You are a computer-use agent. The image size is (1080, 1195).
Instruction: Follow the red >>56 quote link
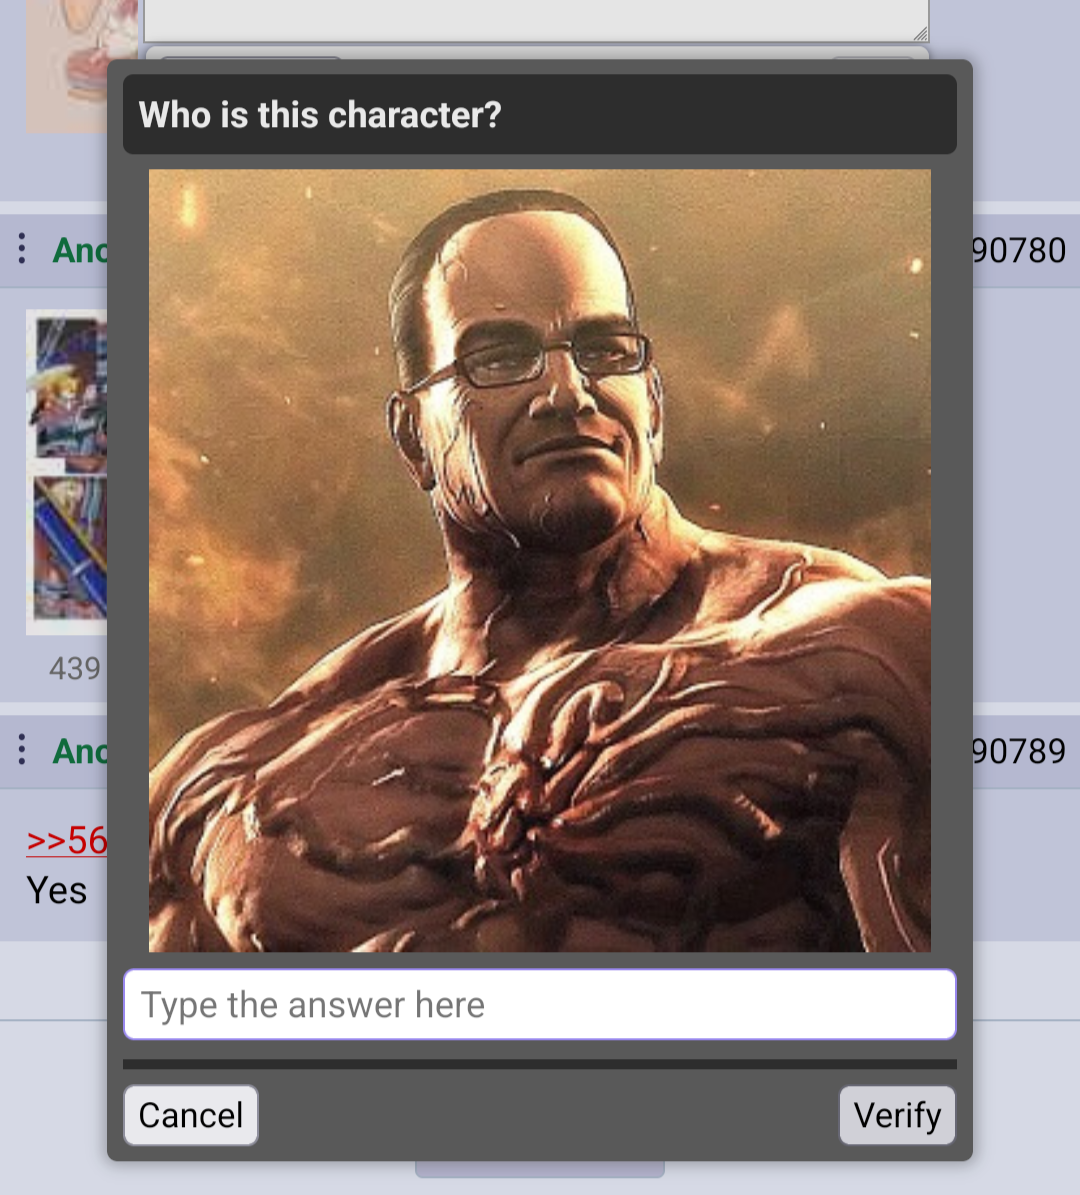pyautogui.click(x=67, y=840)
